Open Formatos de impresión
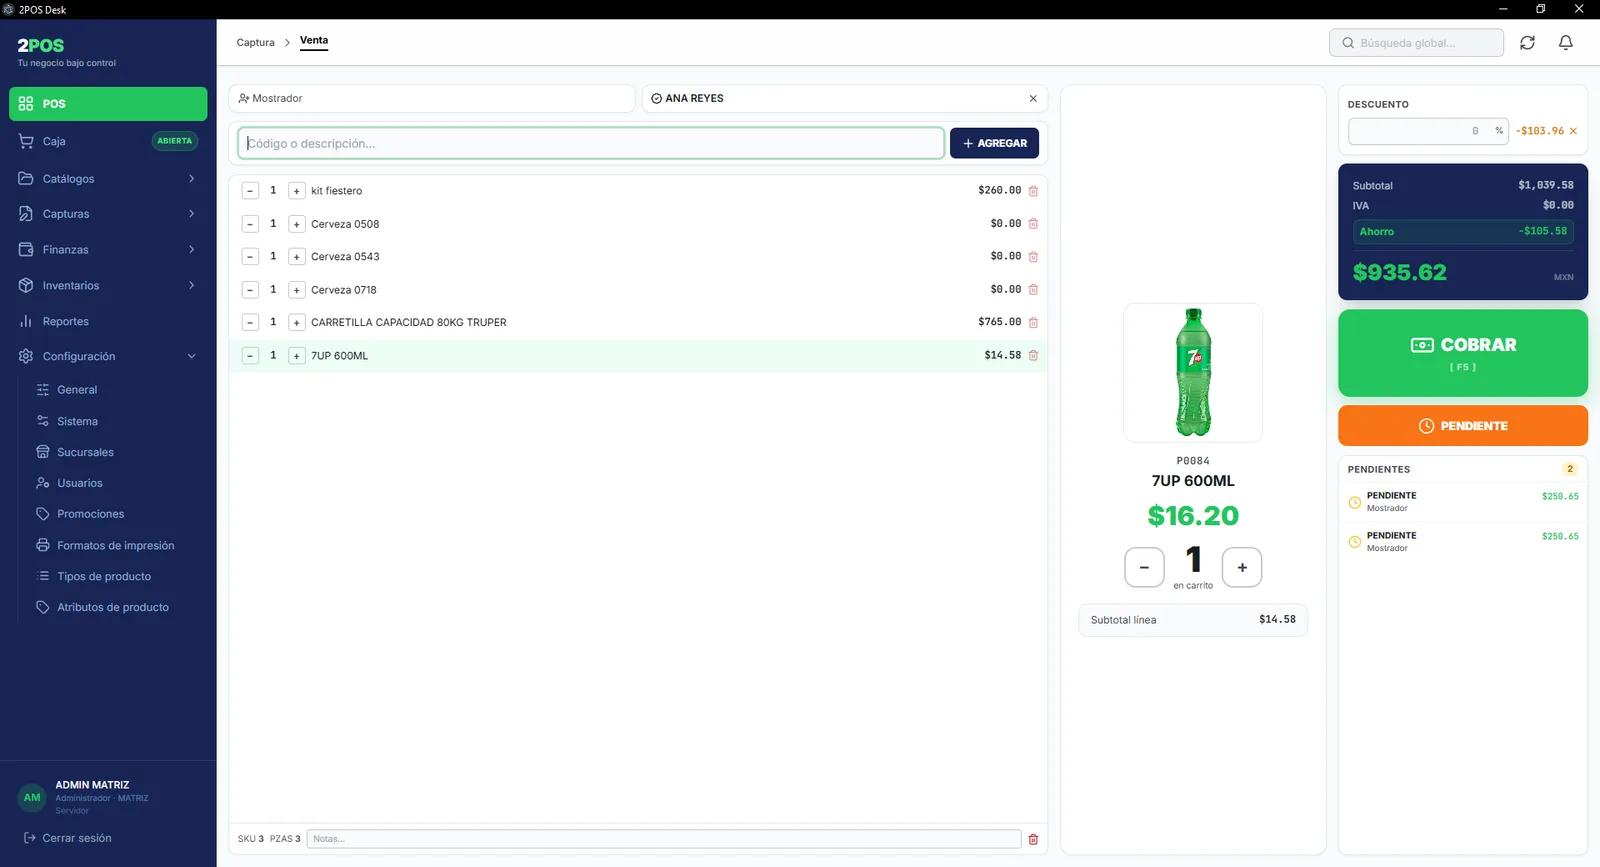This screenshot has width=1600, height=867. click(x=117, y=546)
